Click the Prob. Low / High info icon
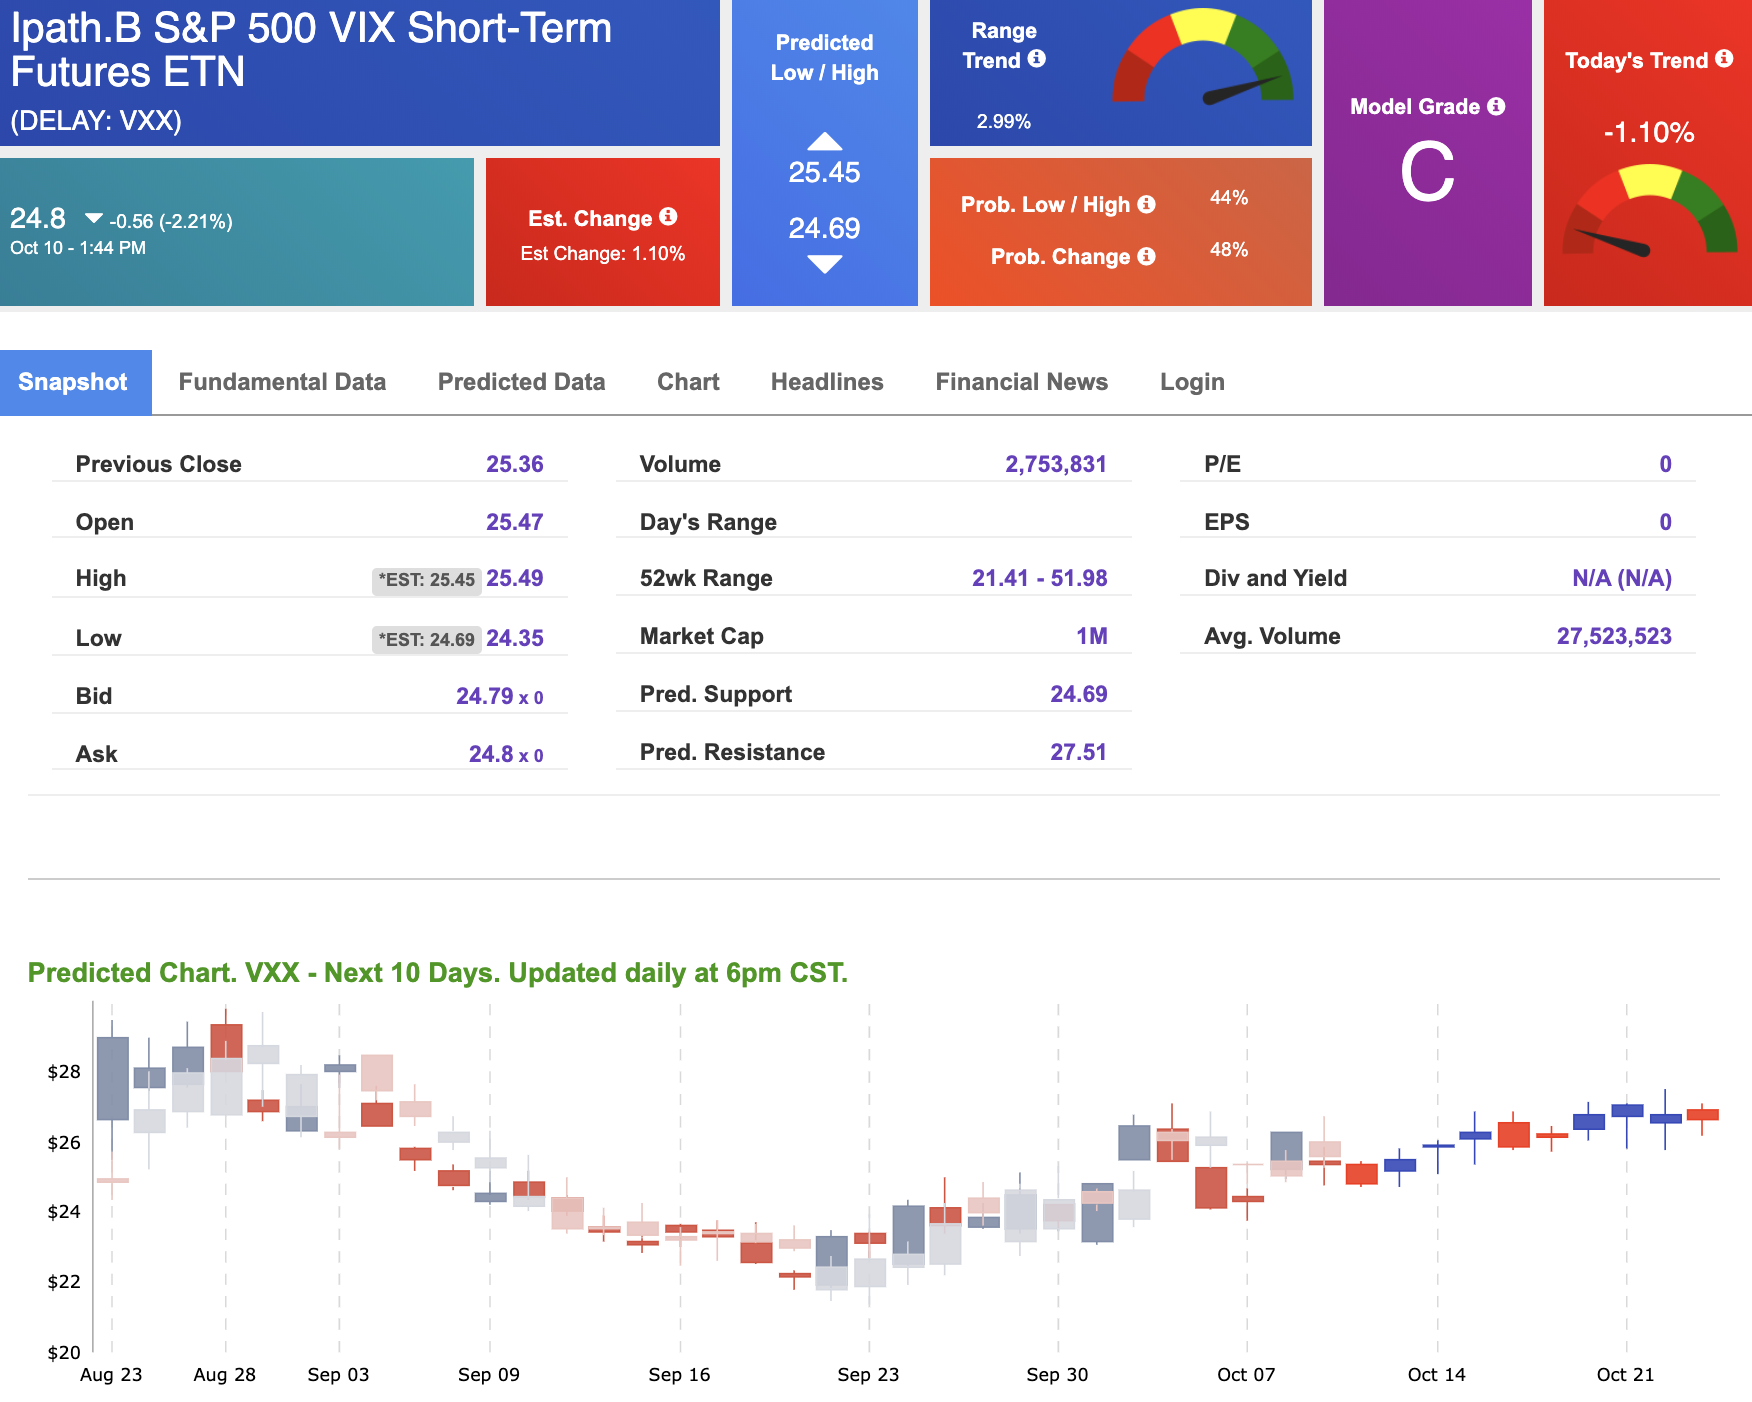 (1147, 204)
